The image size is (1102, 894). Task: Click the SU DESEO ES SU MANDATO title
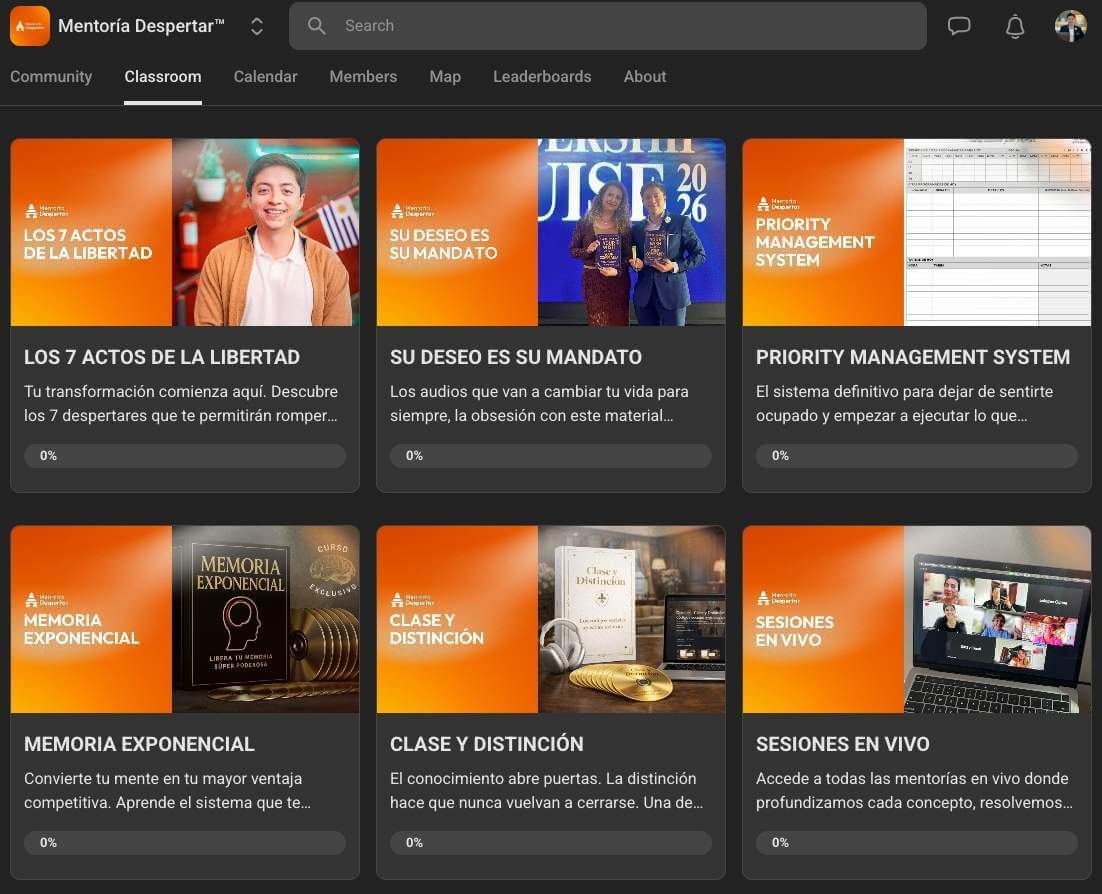coord(516,357)
